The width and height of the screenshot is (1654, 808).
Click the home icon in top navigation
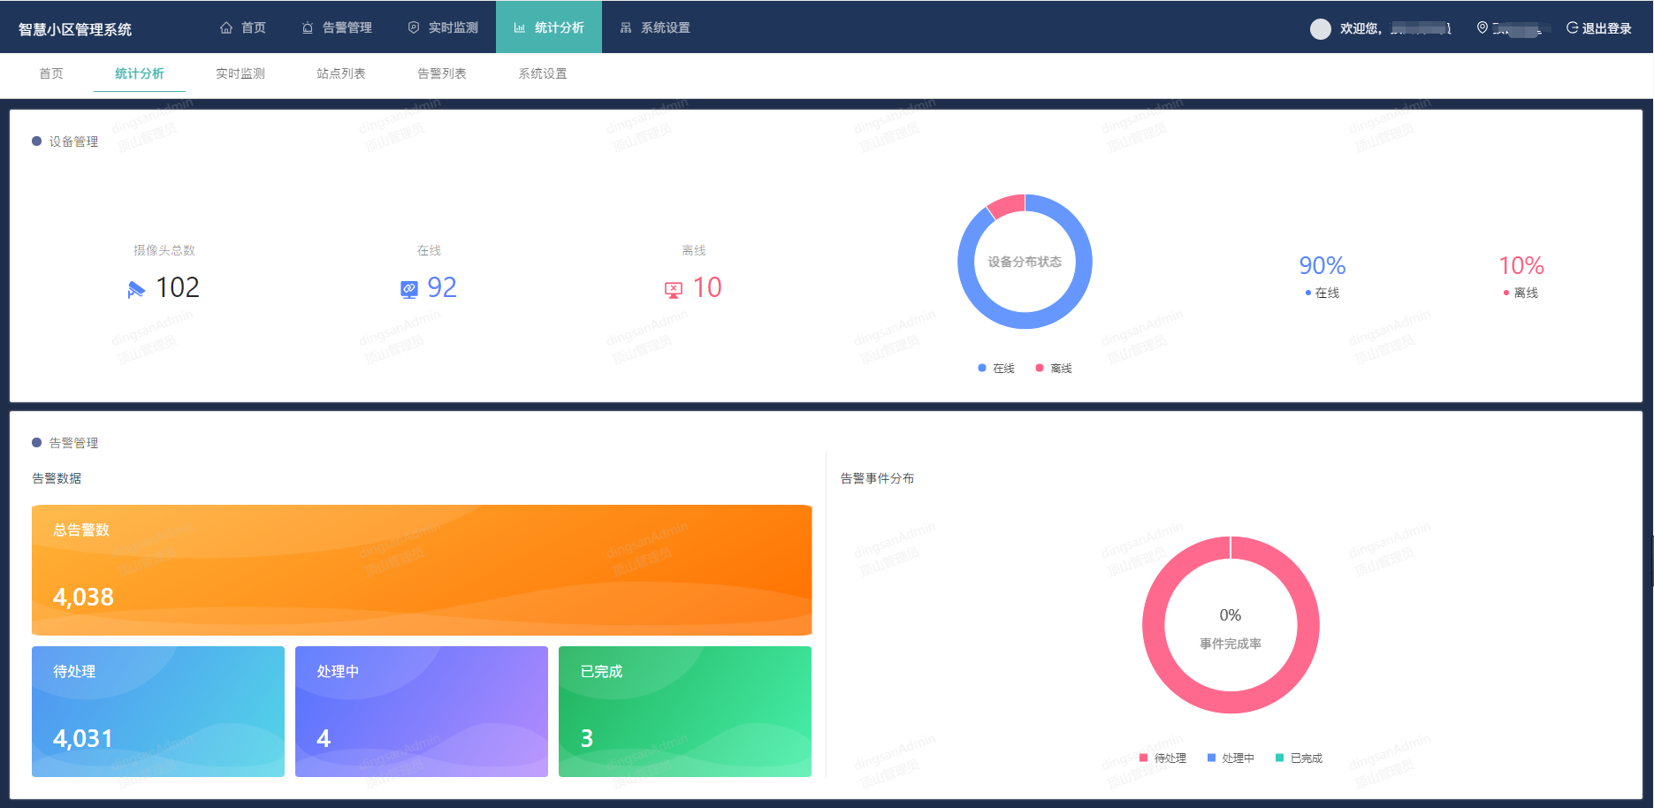point(226,28)
